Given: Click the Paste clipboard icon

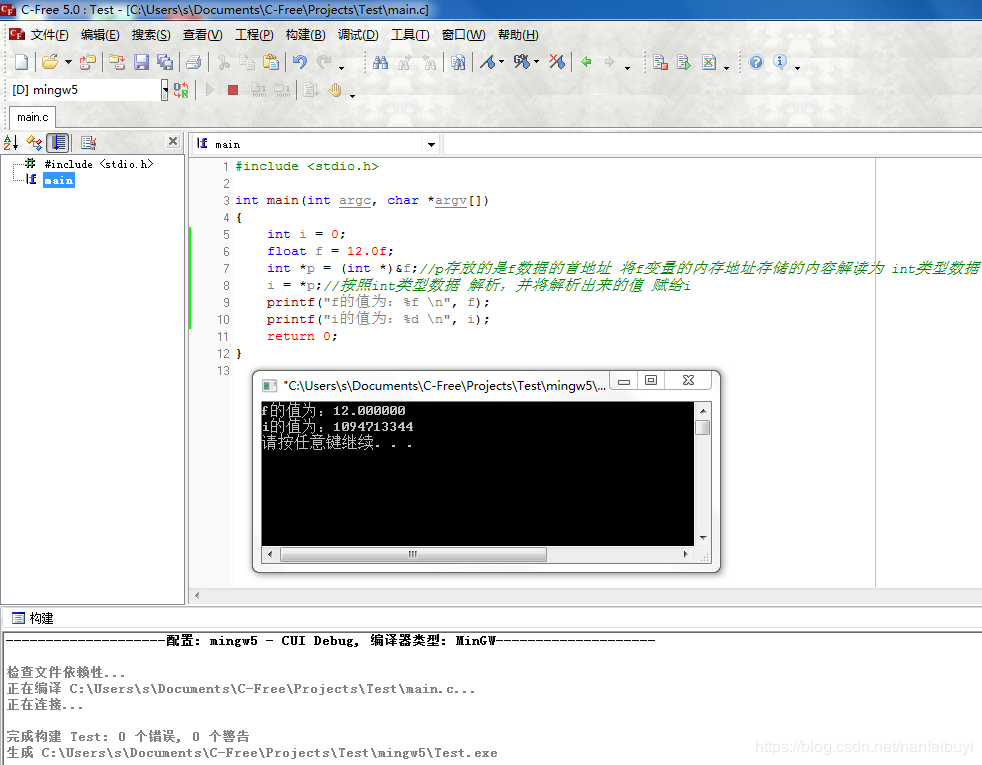Looking at the screenshot, I should tap(270, 62).
